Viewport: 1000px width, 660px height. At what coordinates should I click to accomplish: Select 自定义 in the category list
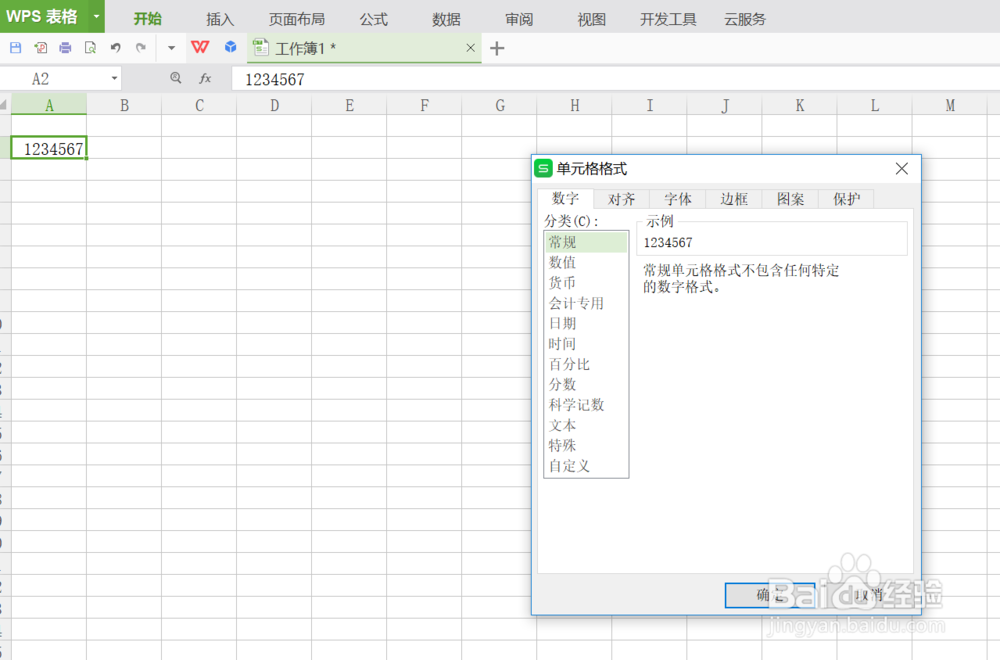[x=585, y=466]
